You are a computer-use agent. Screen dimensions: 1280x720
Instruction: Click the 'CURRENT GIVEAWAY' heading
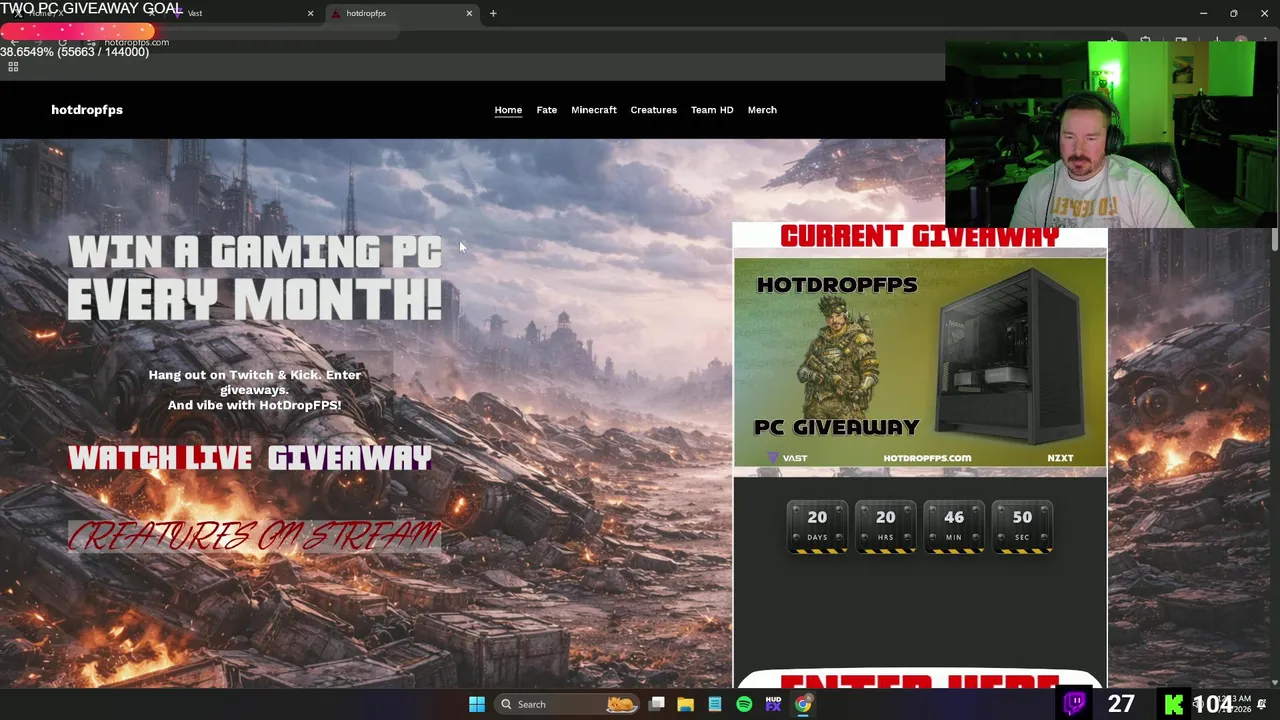[x=920, y=237]
